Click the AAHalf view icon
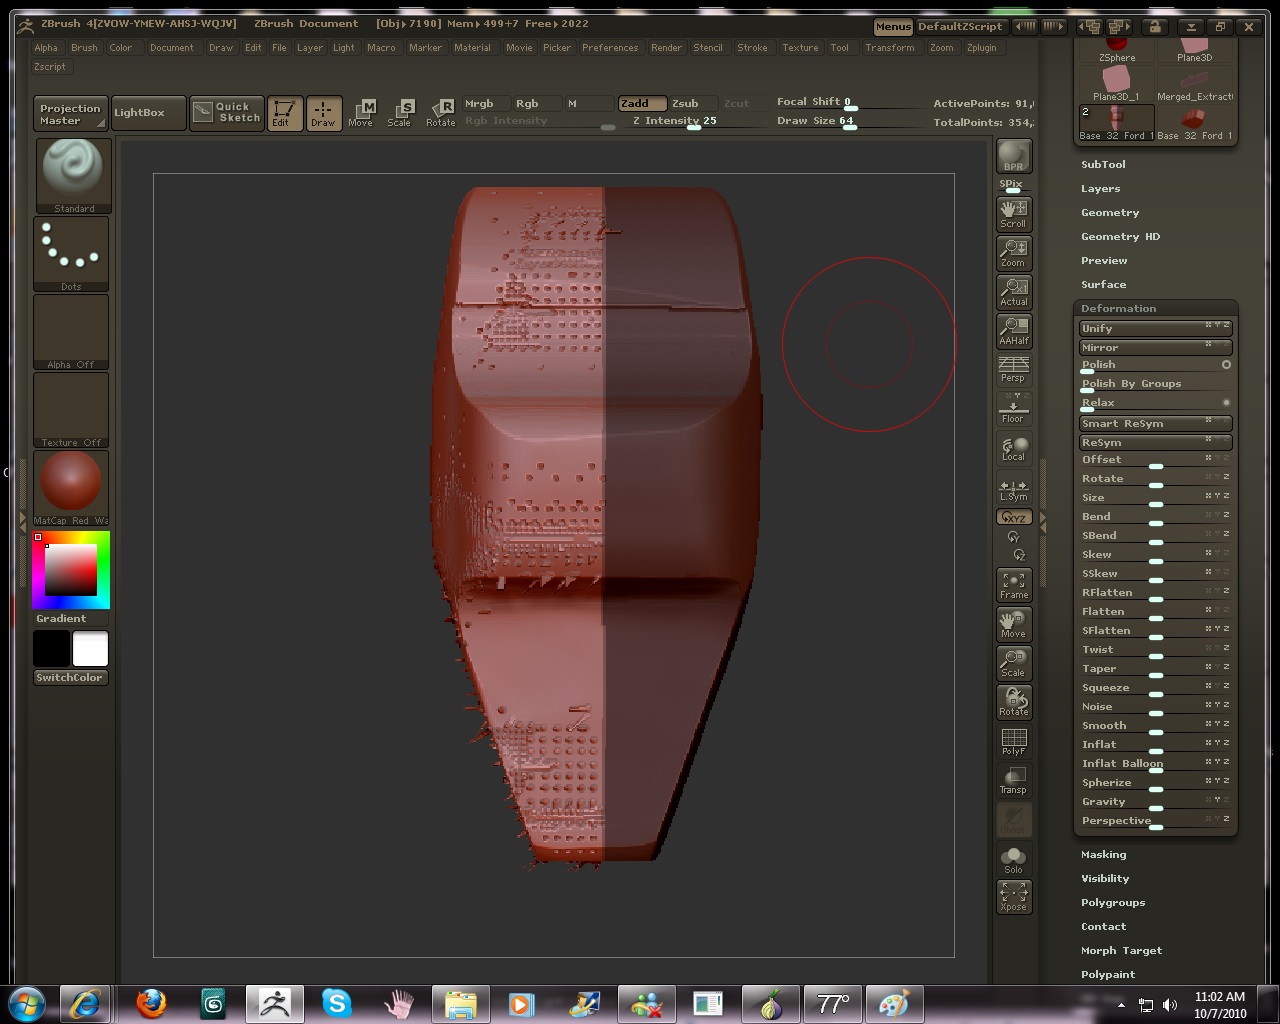 tap(1013, 330)
